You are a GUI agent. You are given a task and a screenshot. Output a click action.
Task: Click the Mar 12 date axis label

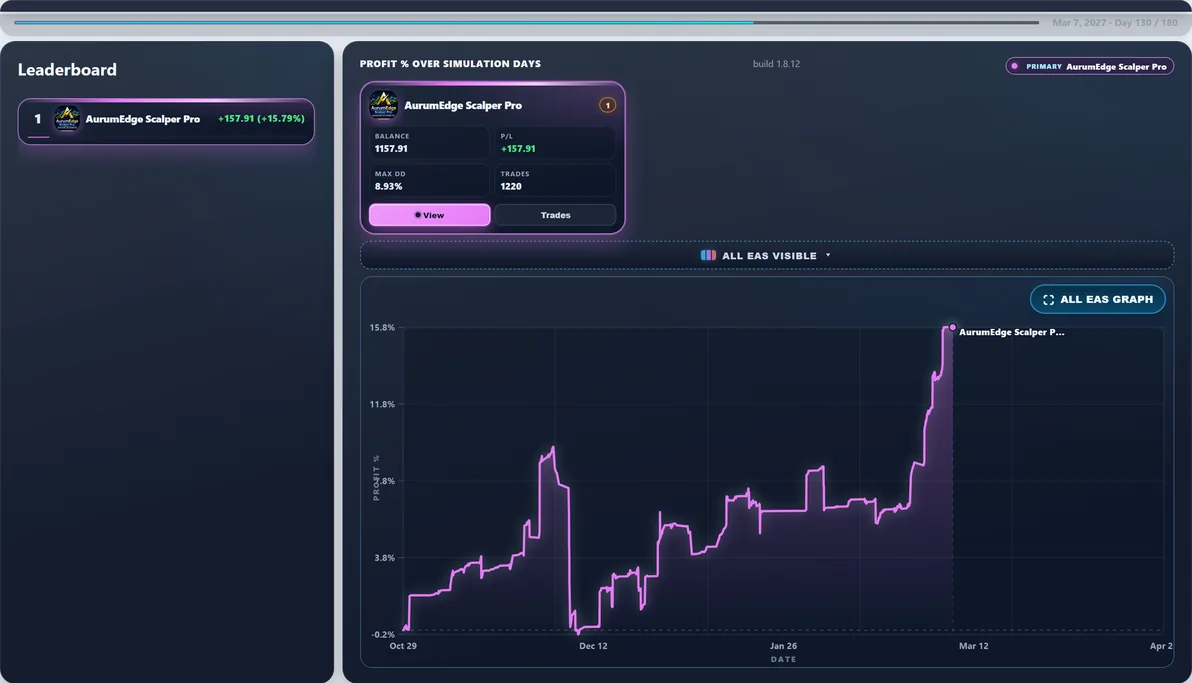pyautogui.click(x=973, y=646)
